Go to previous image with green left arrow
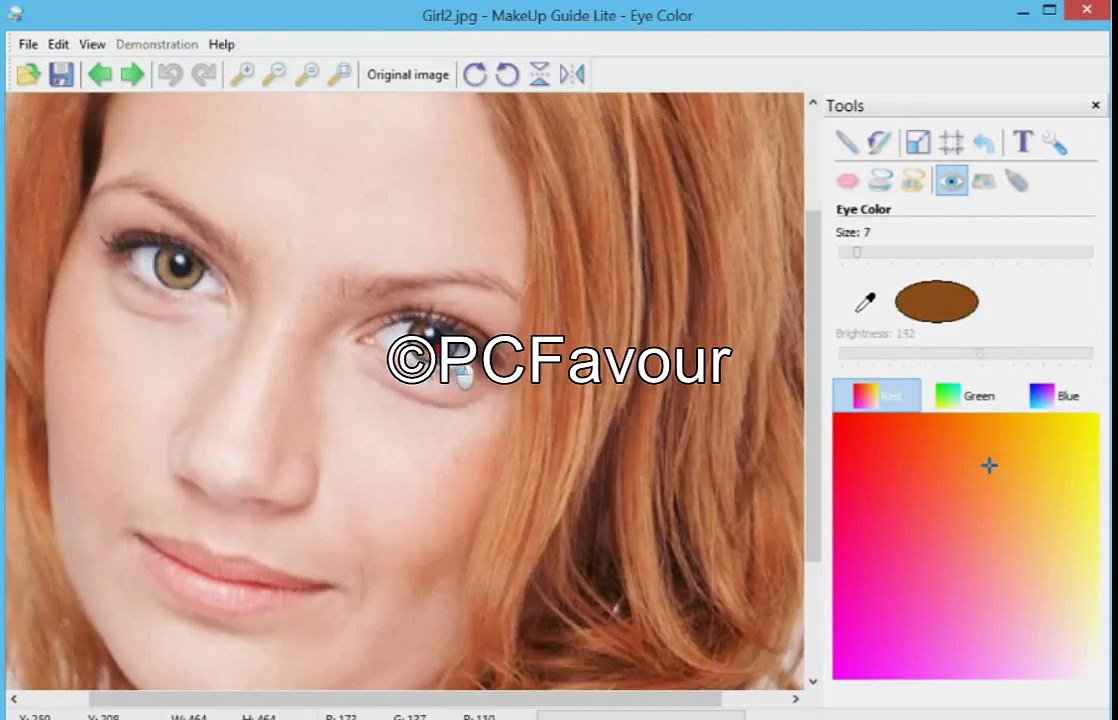Screen dimensions: 1118x720 coord(100,74)
